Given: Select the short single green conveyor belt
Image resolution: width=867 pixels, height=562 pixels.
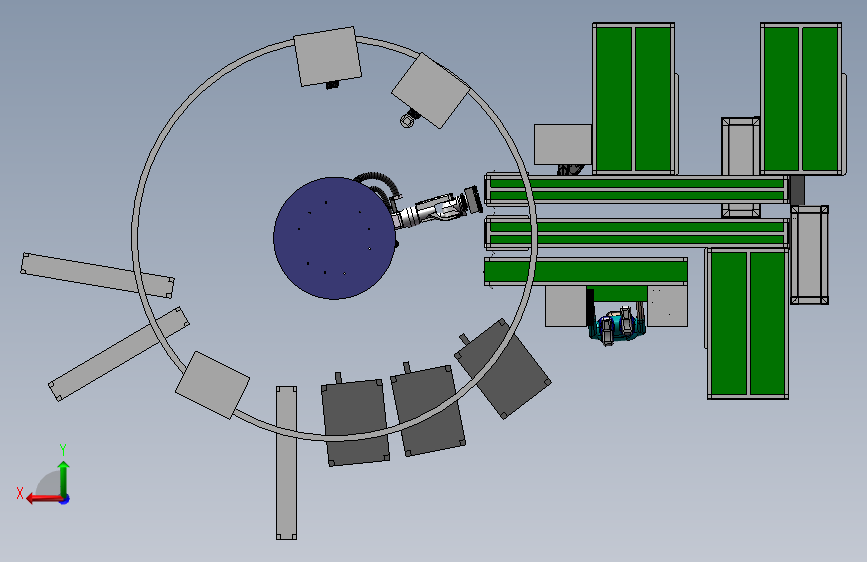Looking at the screenshot, I should [586, 272].
